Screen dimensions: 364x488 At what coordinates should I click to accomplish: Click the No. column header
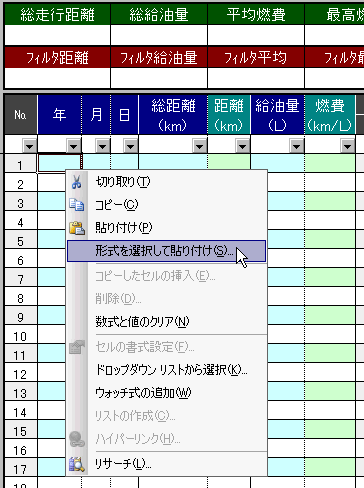(20, 115)
